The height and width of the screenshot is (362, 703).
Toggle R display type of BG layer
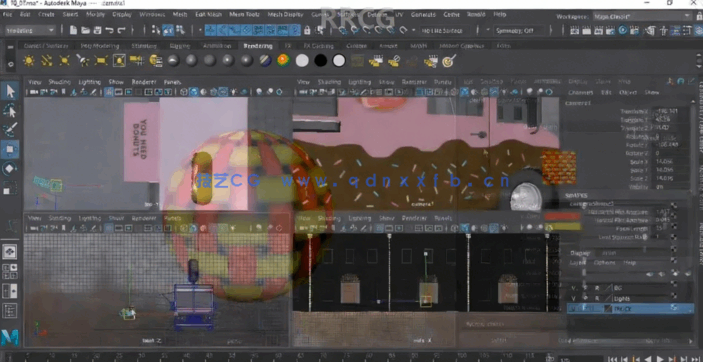pyautogui.click(x=597, y=288)
